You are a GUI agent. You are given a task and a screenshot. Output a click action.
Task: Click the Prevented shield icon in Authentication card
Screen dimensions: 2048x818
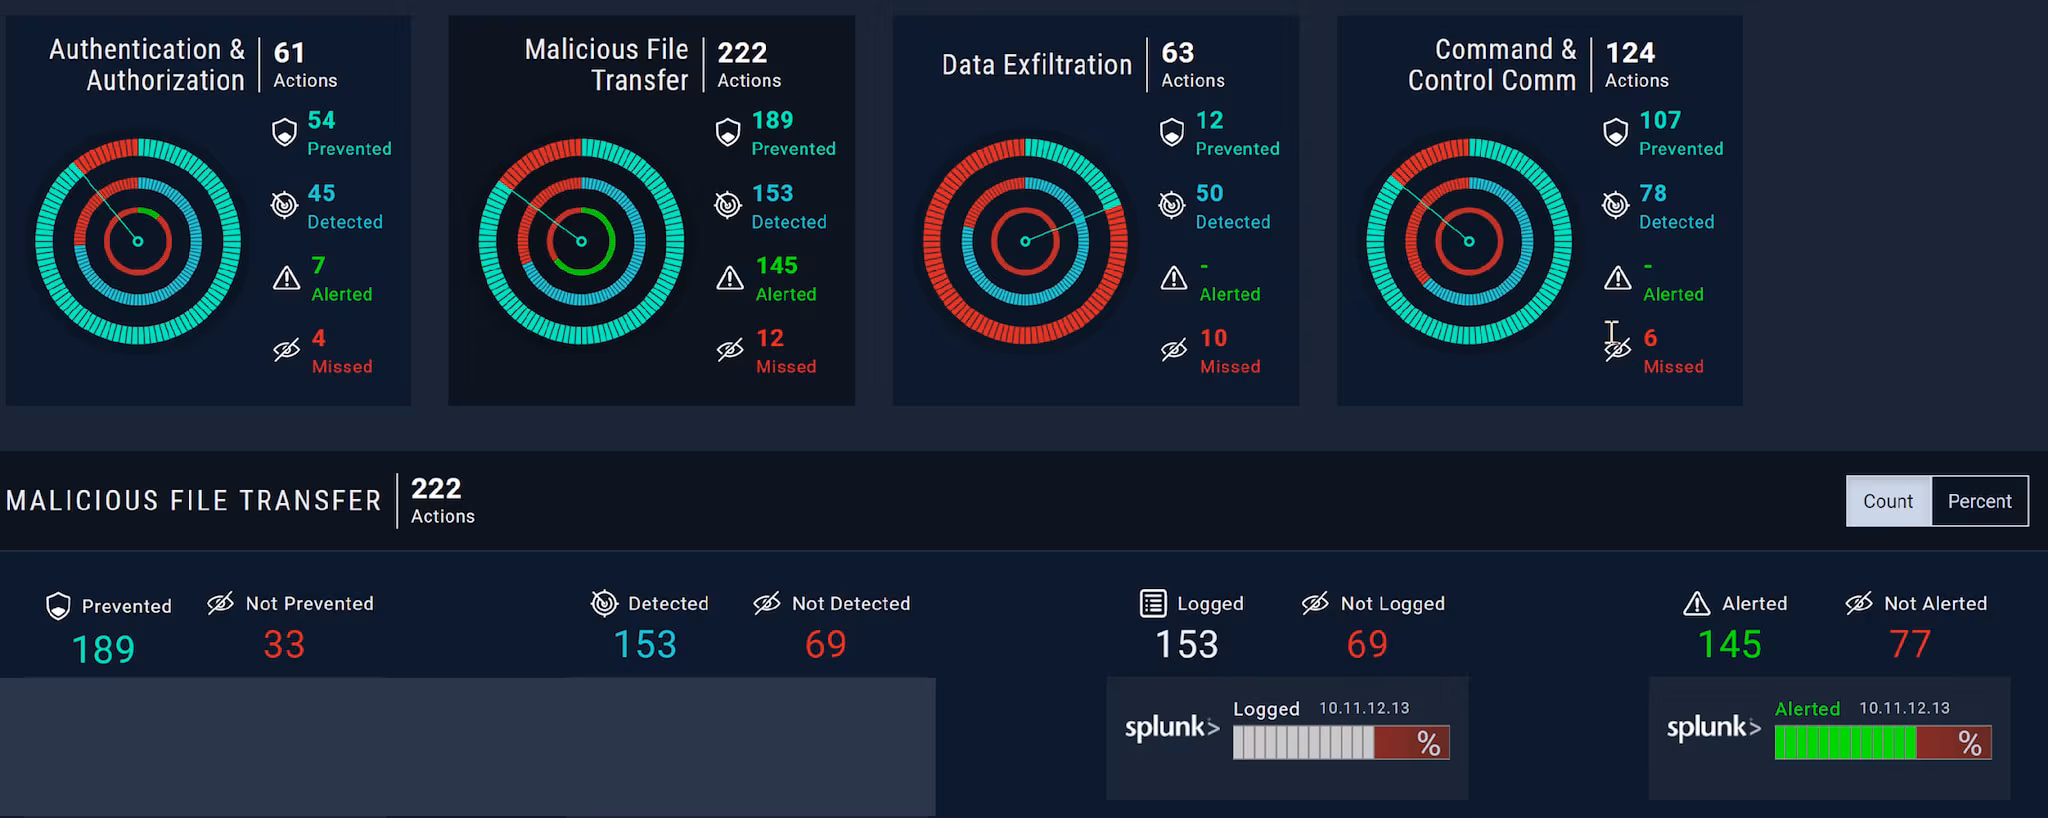tap(285, 132)
